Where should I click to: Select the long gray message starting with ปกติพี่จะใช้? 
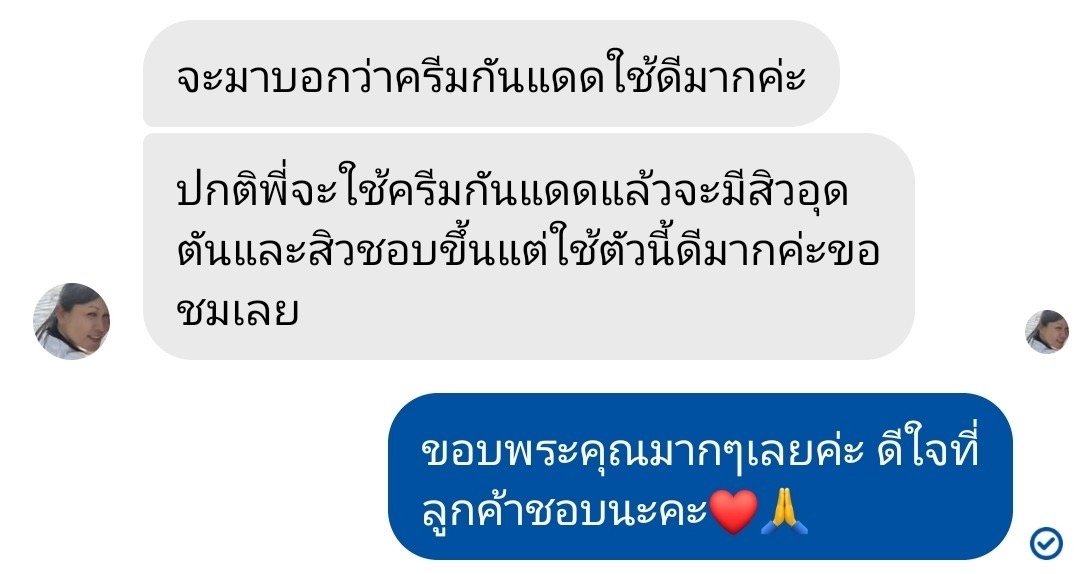tap(528, 247)
